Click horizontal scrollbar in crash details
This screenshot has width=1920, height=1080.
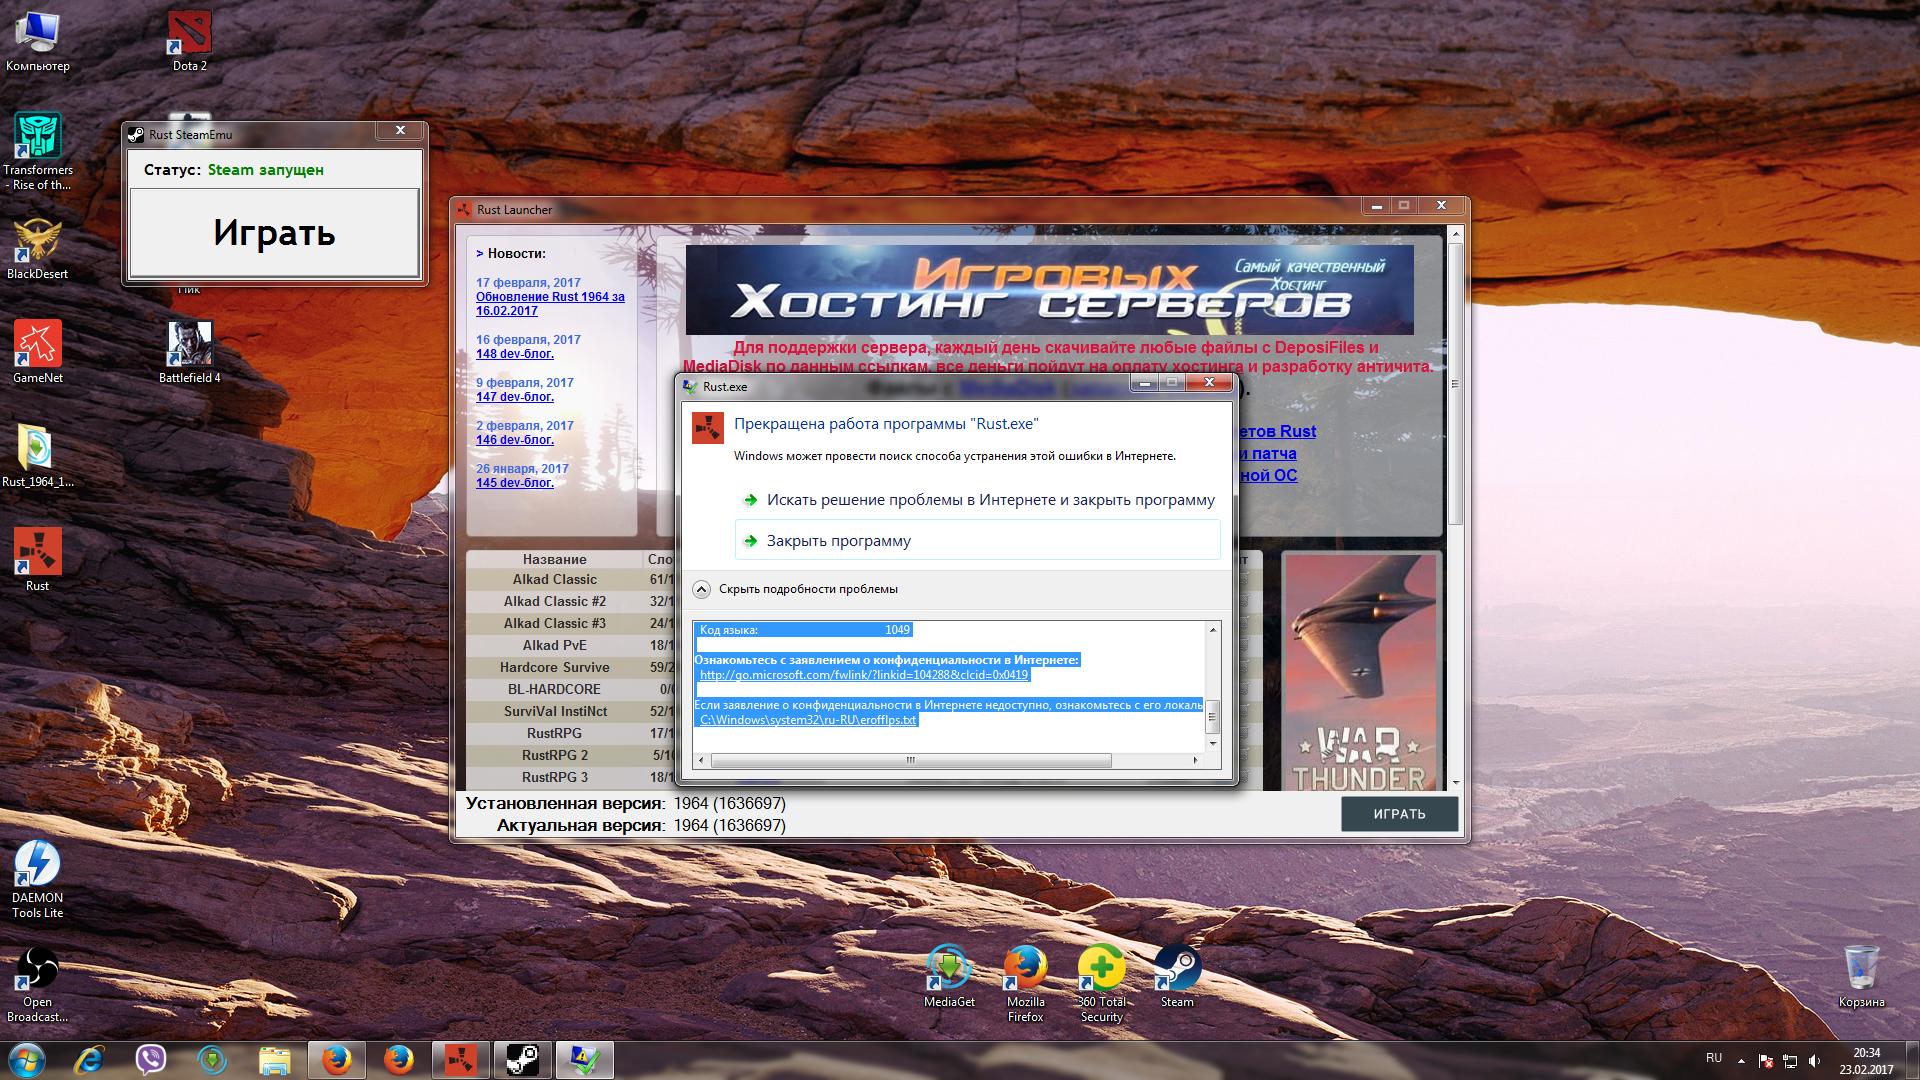pos(910,760)
